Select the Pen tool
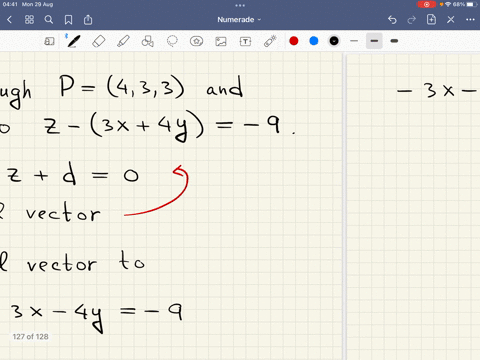 (x=73, y=41)
